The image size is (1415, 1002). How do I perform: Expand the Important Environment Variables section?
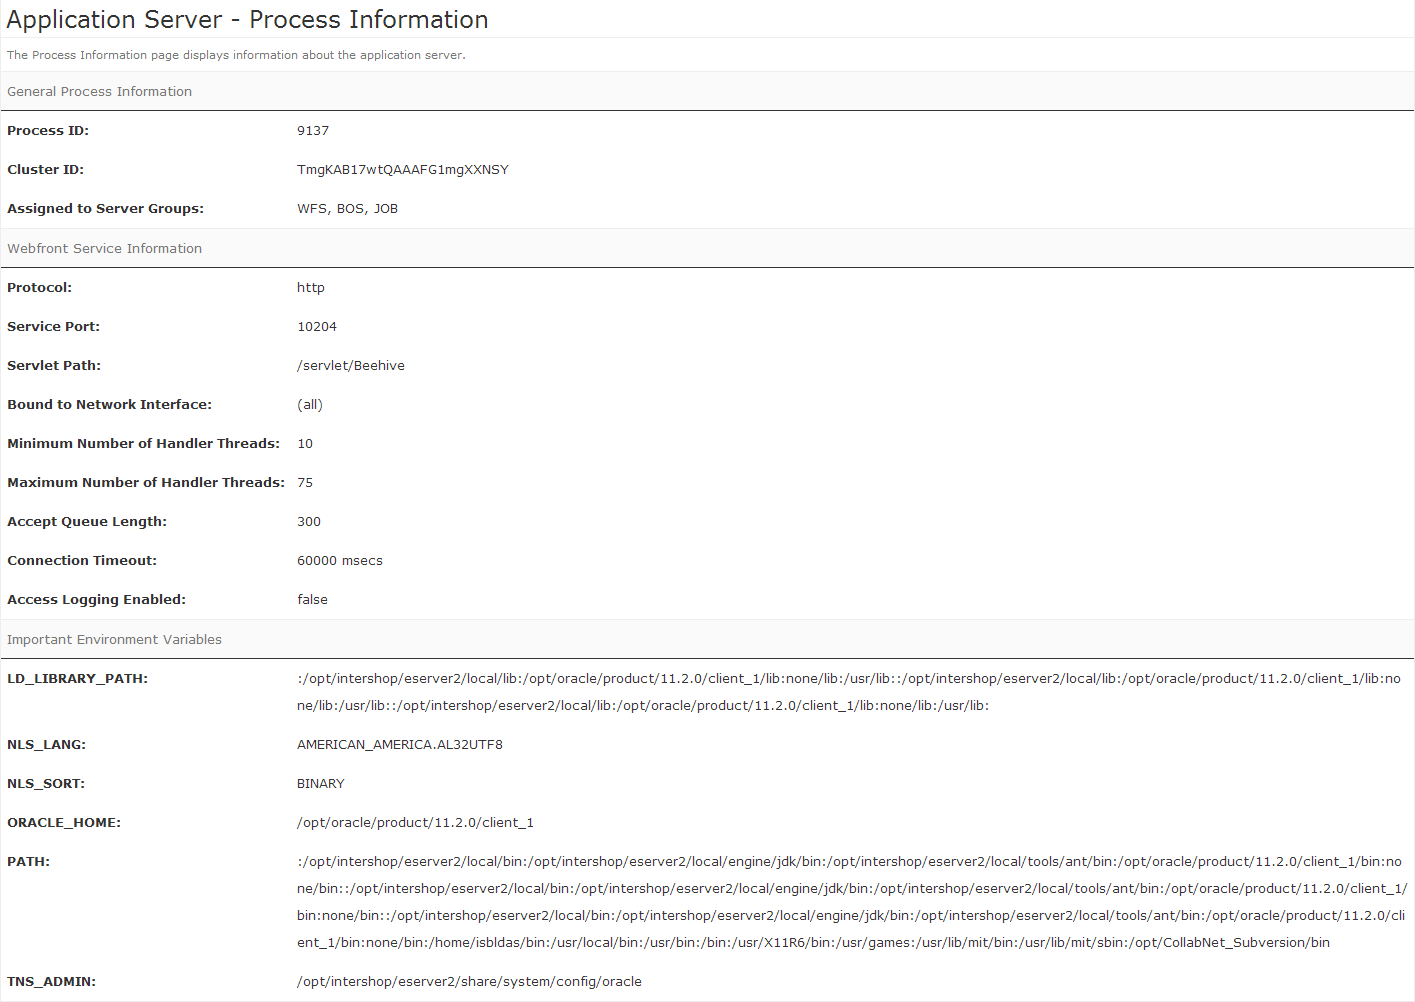(x=114, y=639)
